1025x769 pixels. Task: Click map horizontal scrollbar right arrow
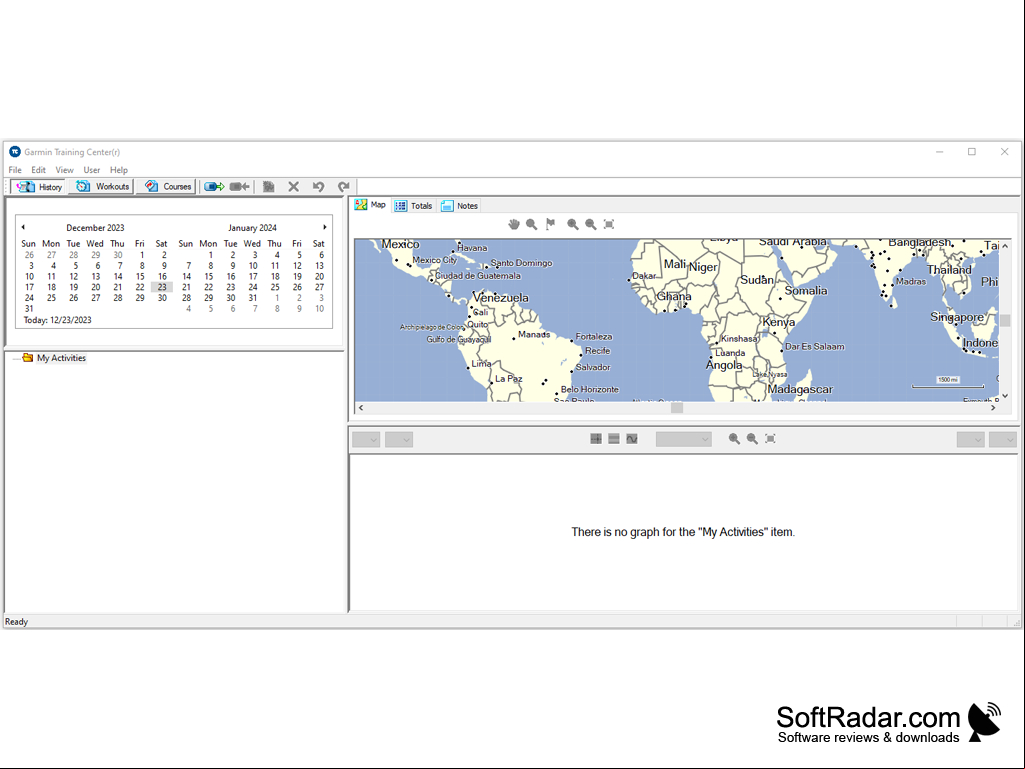993,408
